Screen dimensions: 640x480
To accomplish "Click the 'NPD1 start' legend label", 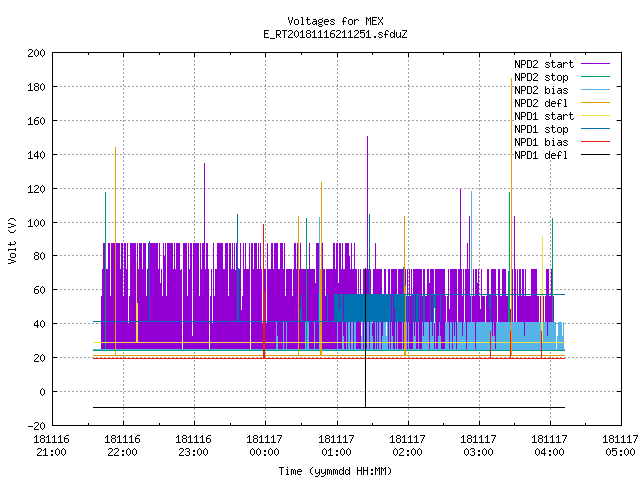I will [544, 116].
